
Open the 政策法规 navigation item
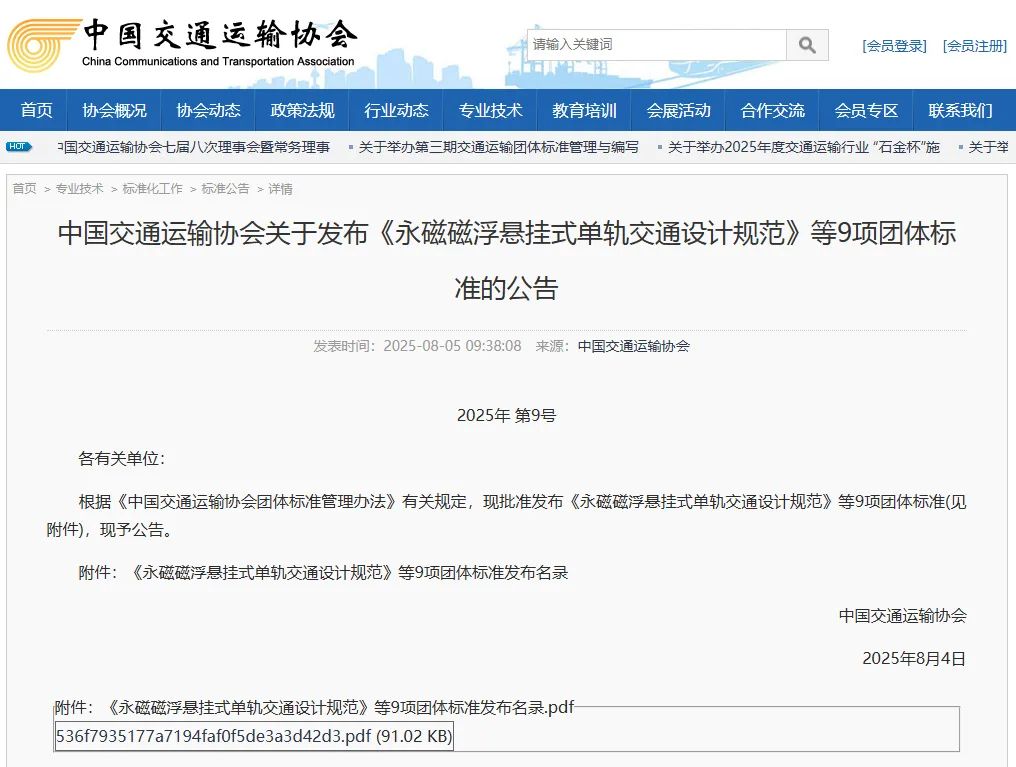(x=302, y=110)
